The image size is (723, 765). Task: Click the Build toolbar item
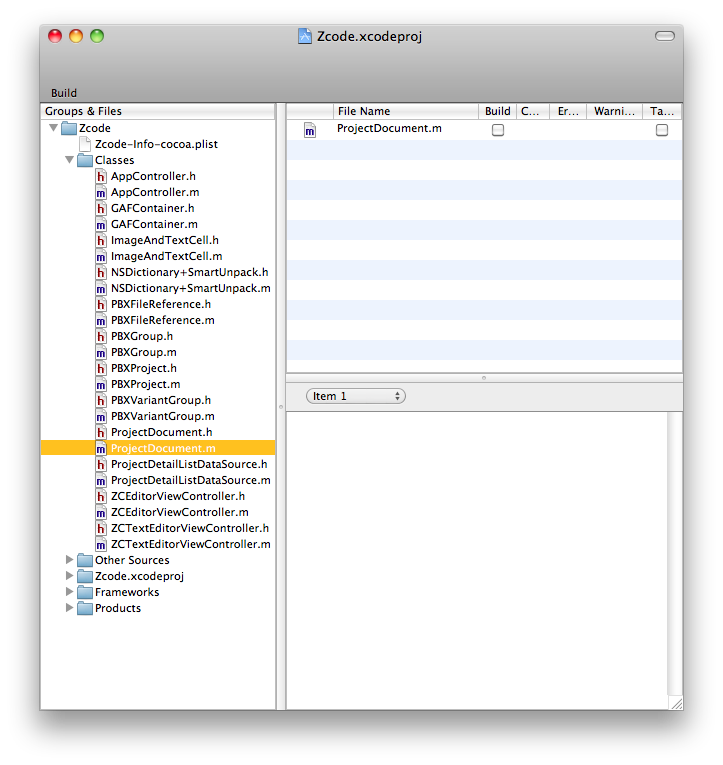click(64, 93)
